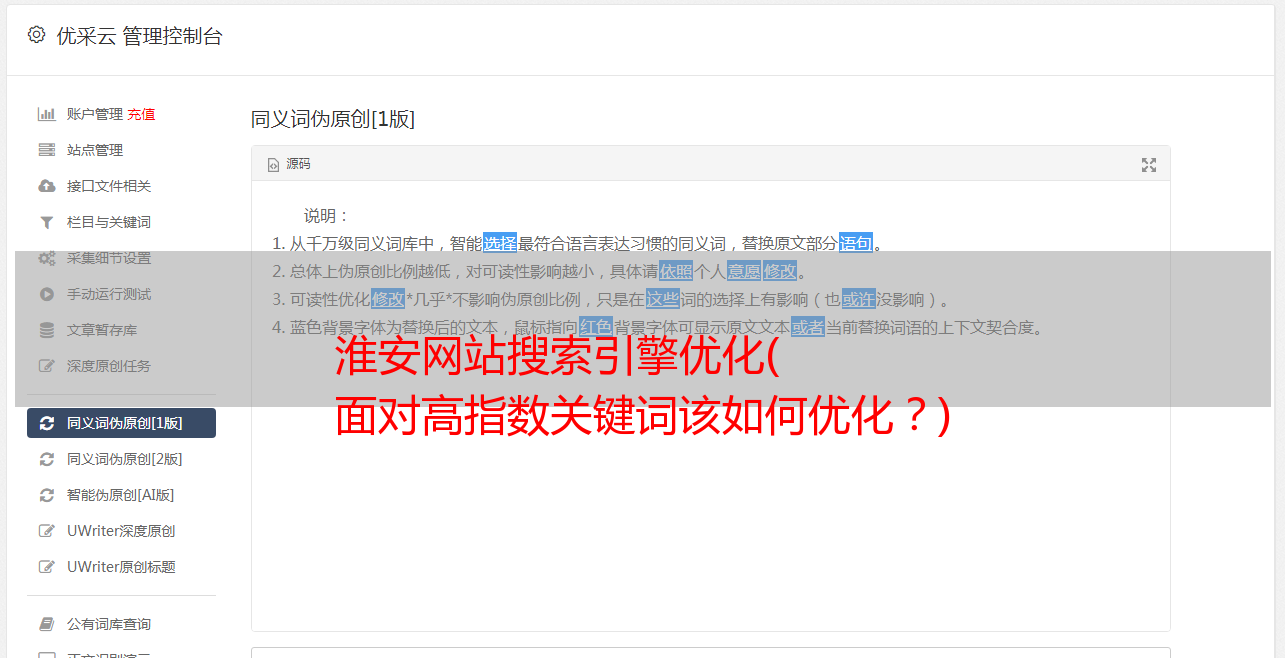1285x658 pixels.
Task: Click the refresh icon for 同义词伪原创[2版]
Action: point(47,459)
